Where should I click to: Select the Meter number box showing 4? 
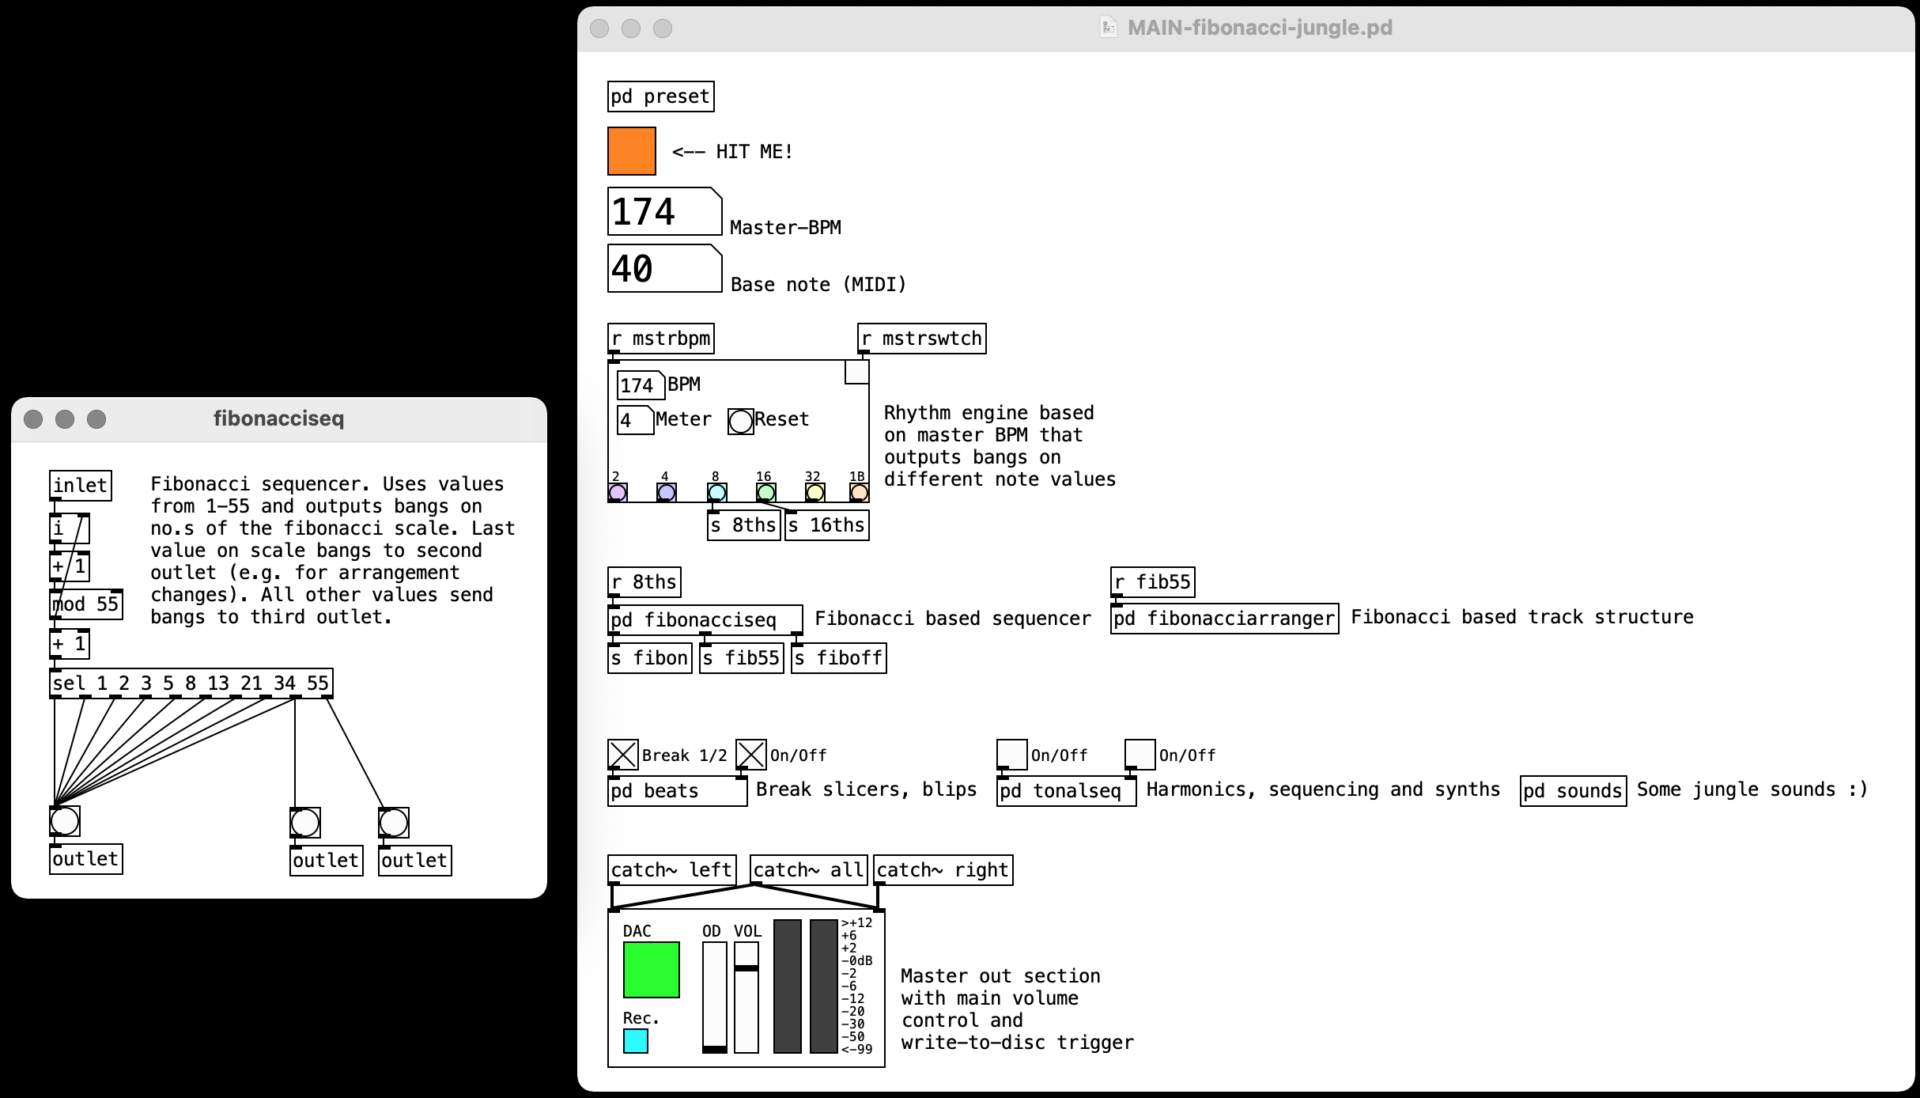coord(635,420)
